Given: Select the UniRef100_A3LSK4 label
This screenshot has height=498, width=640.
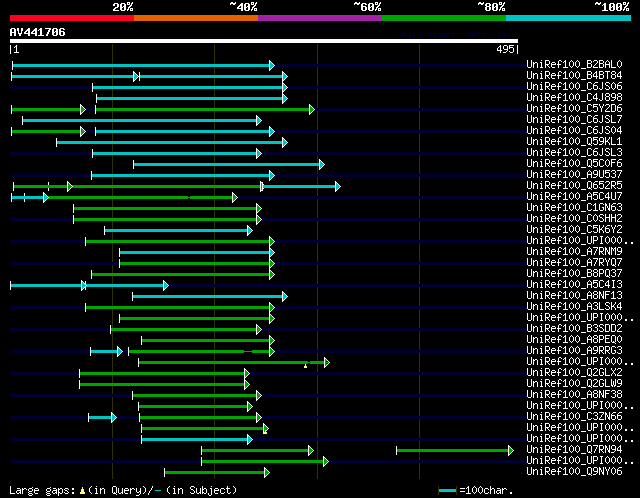Looking at the screenshot, I should click(x=574, y=307).
